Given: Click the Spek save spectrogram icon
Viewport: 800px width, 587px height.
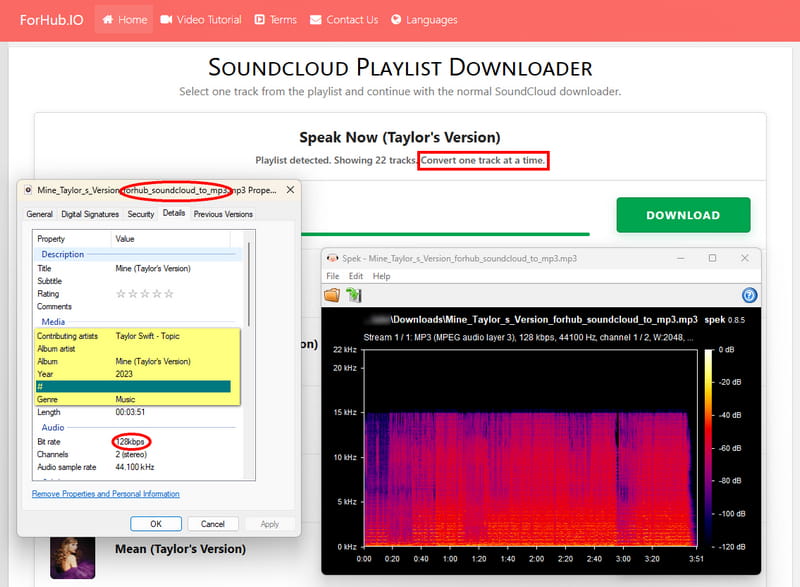Looking at the screenshot, I should [x=354, y=295].
